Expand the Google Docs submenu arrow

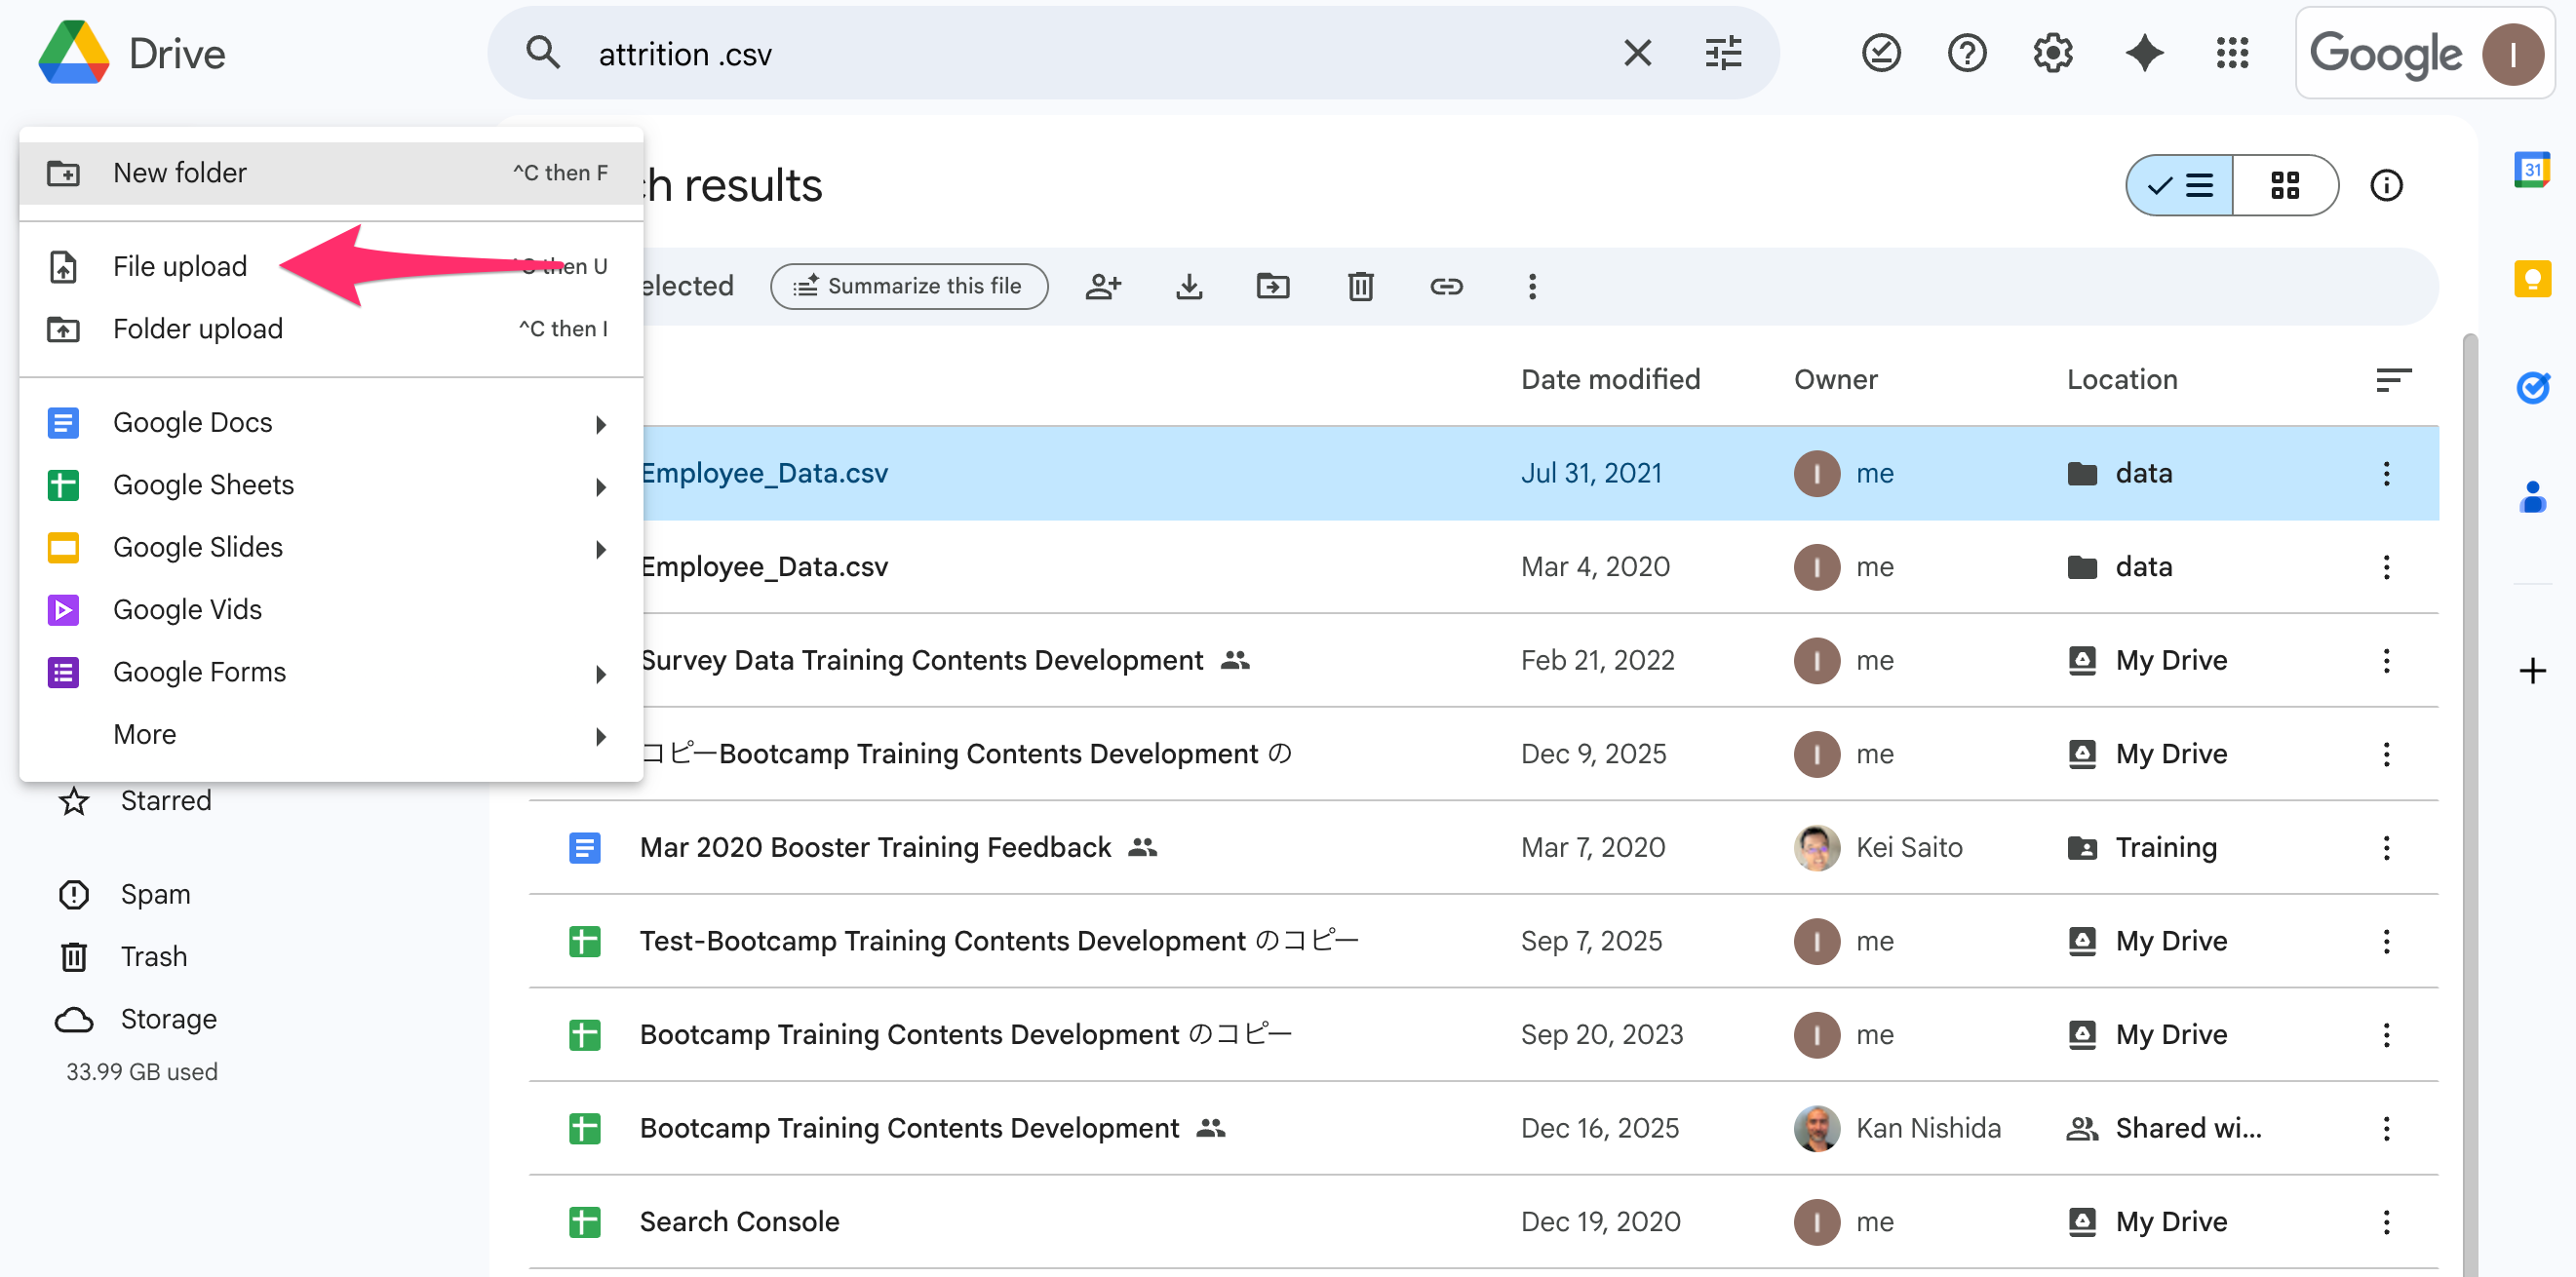pos(600,424)
